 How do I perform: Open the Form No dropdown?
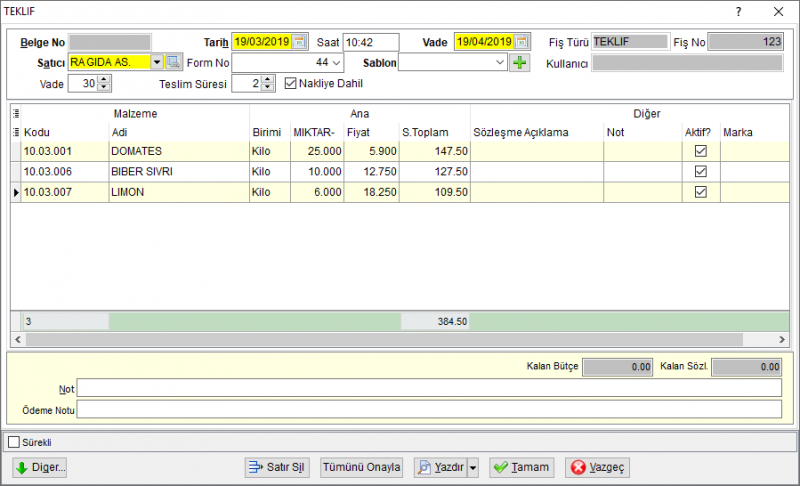pyautogui.click(x=336, y=63)
